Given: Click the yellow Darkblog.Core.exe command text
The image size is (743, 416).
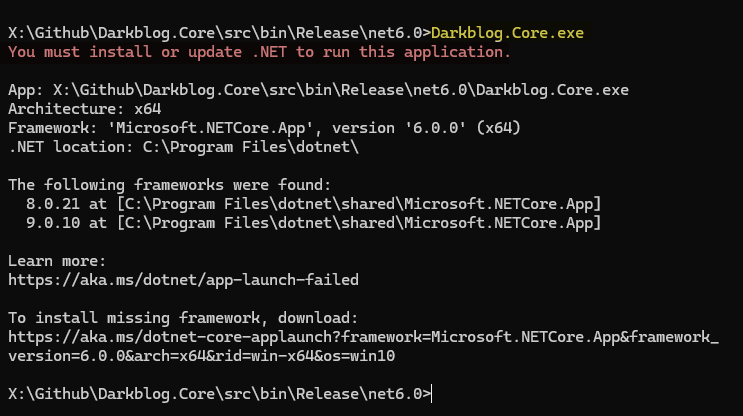Looking at the screenshot, I should tap(507, 32).
